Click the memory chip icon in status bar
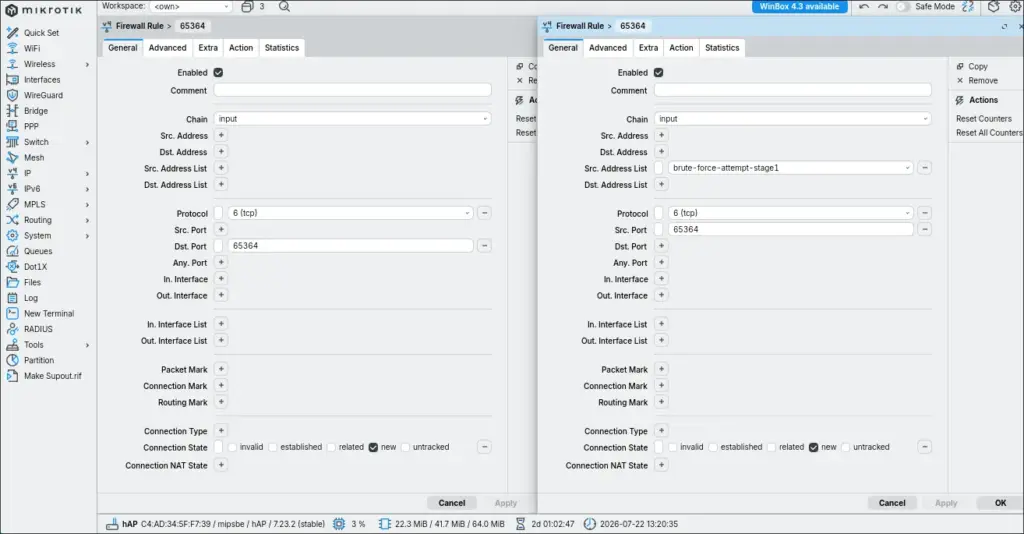1024x534 pixels. [x=385, y=524]
